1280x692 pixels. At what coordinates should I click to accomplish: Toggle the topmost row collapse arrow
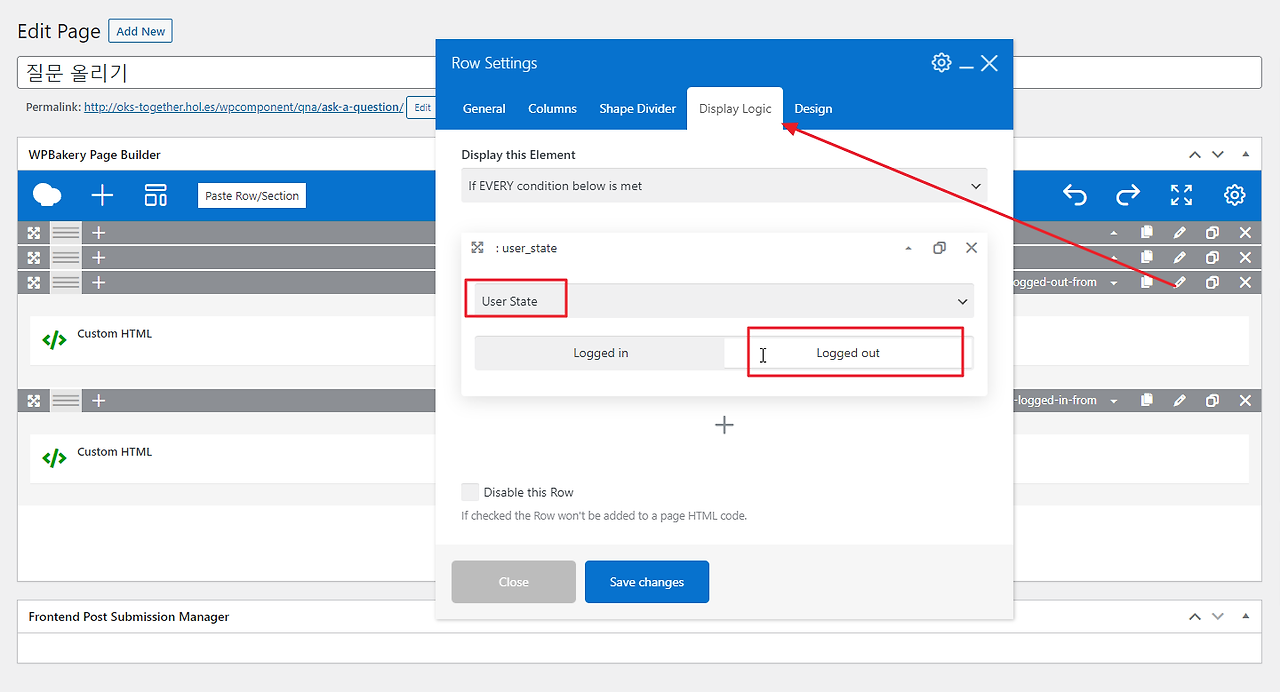coord(1114,233)
